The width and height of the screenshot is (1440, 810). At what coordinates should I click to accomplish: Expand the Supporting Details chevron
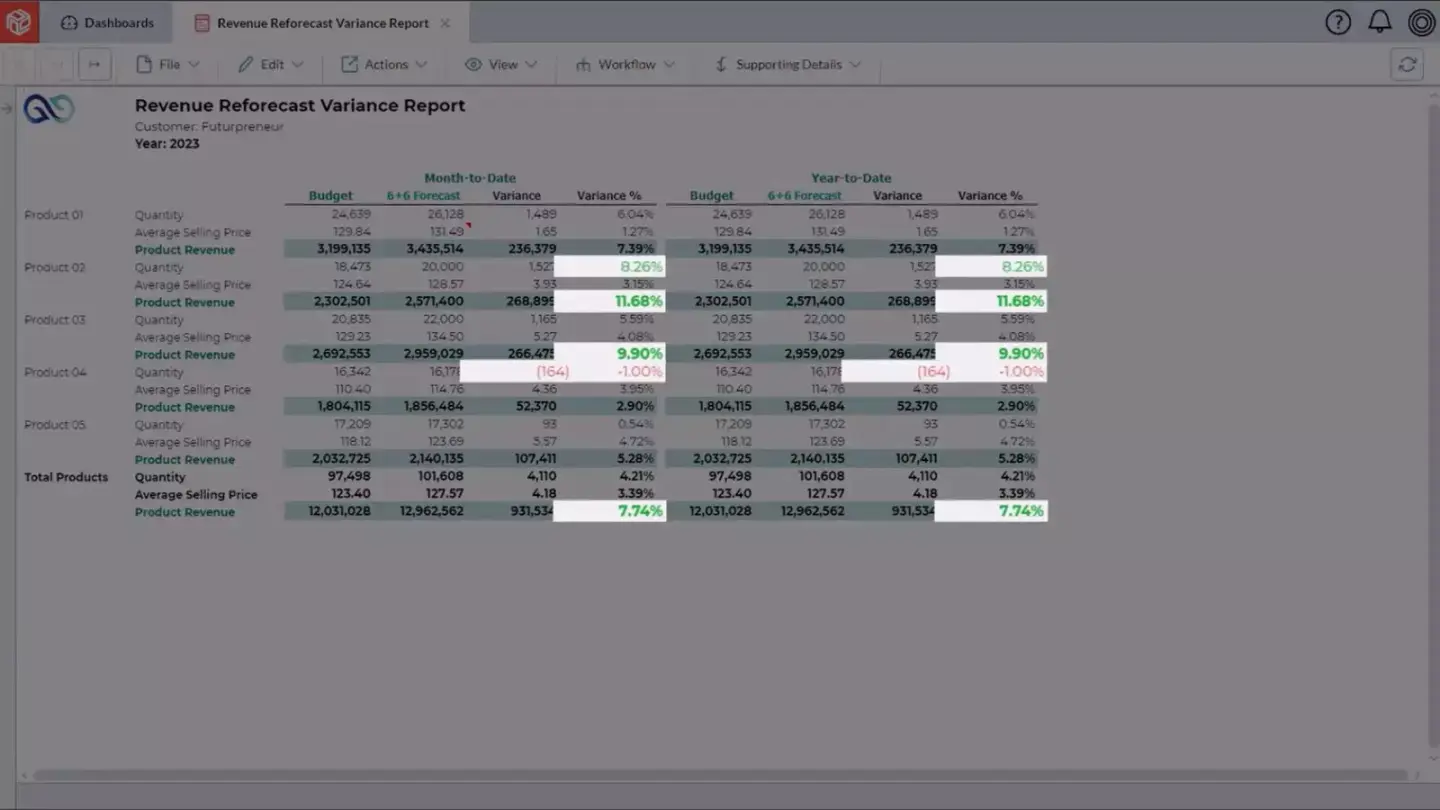[x=855, y=64]
